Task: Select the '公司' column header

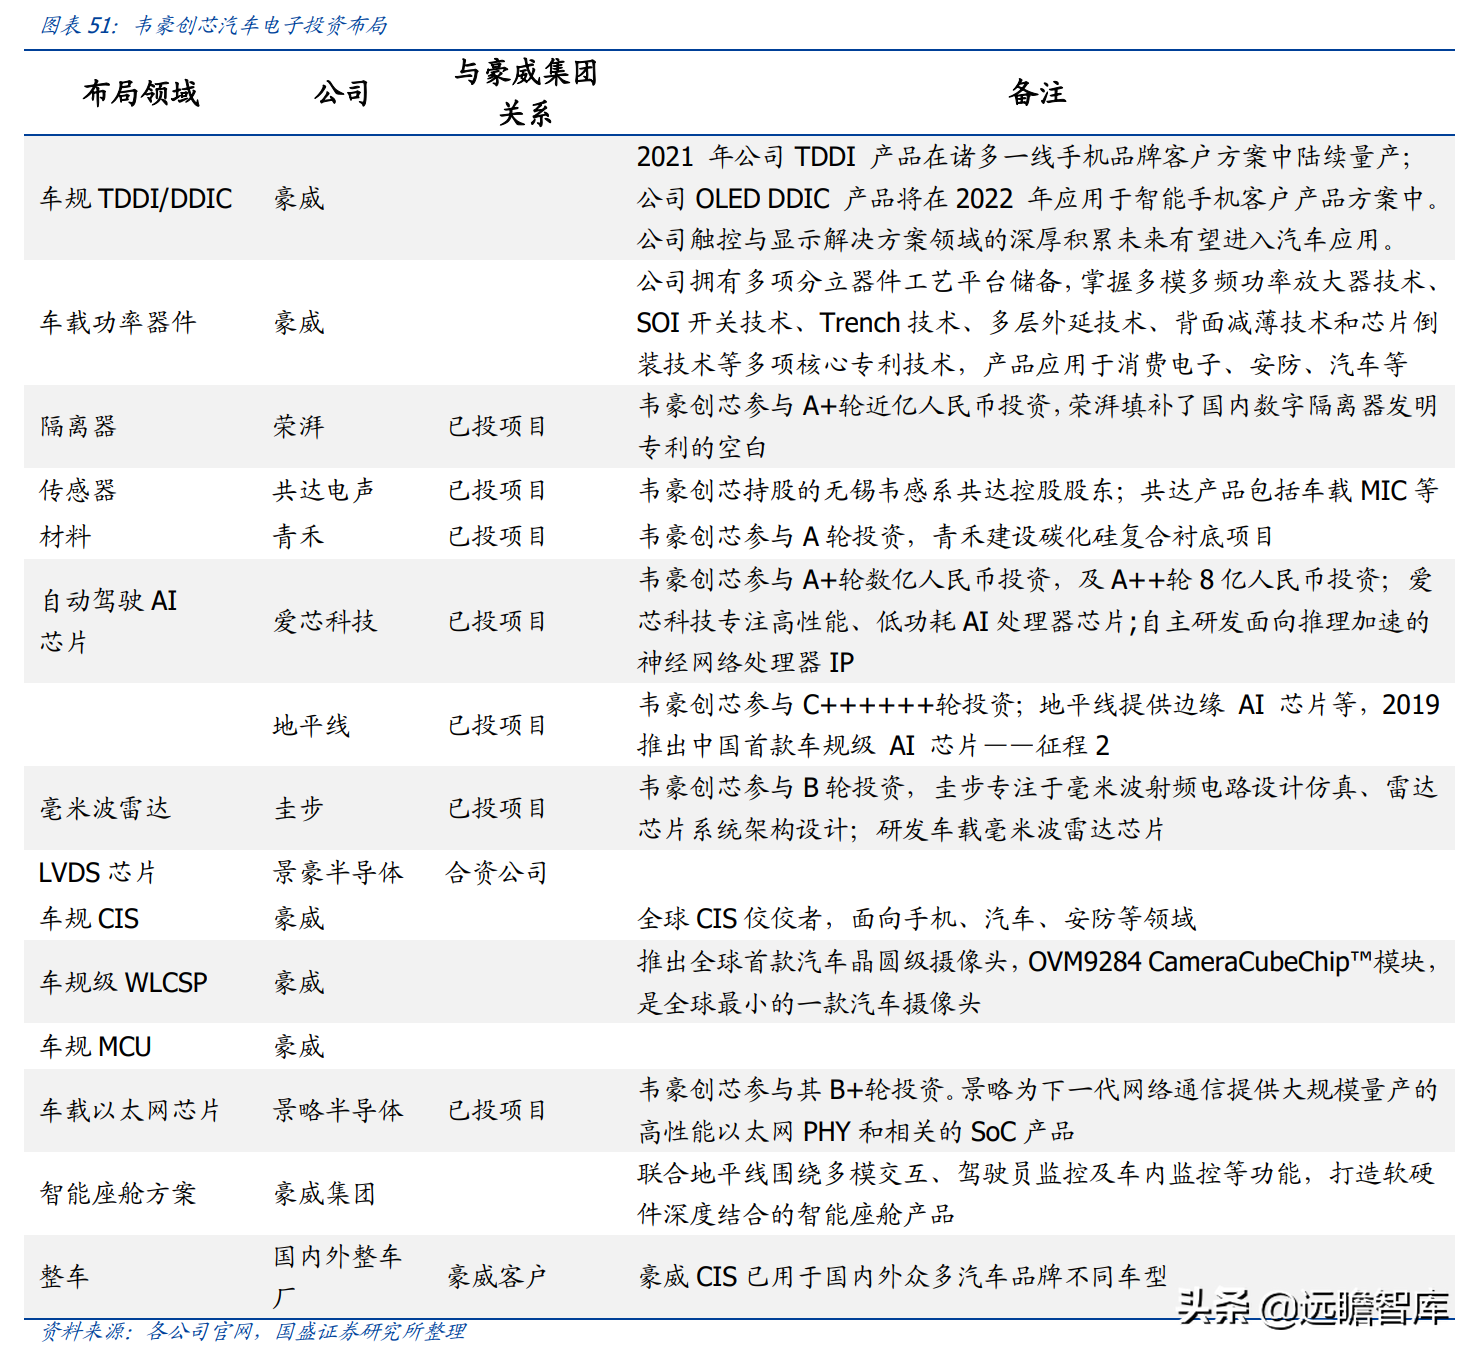Action: click(342, 93)
